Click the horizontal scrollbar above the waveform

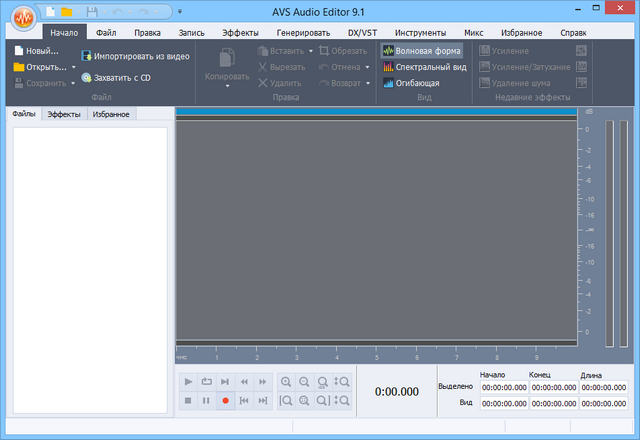(376, 114)
